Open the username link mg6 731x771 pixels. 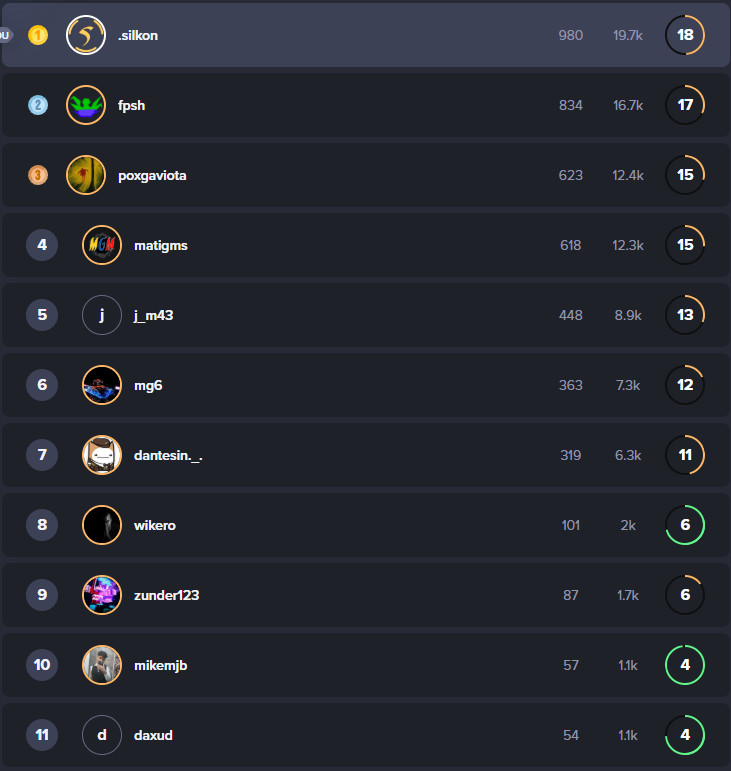[148, 385]
